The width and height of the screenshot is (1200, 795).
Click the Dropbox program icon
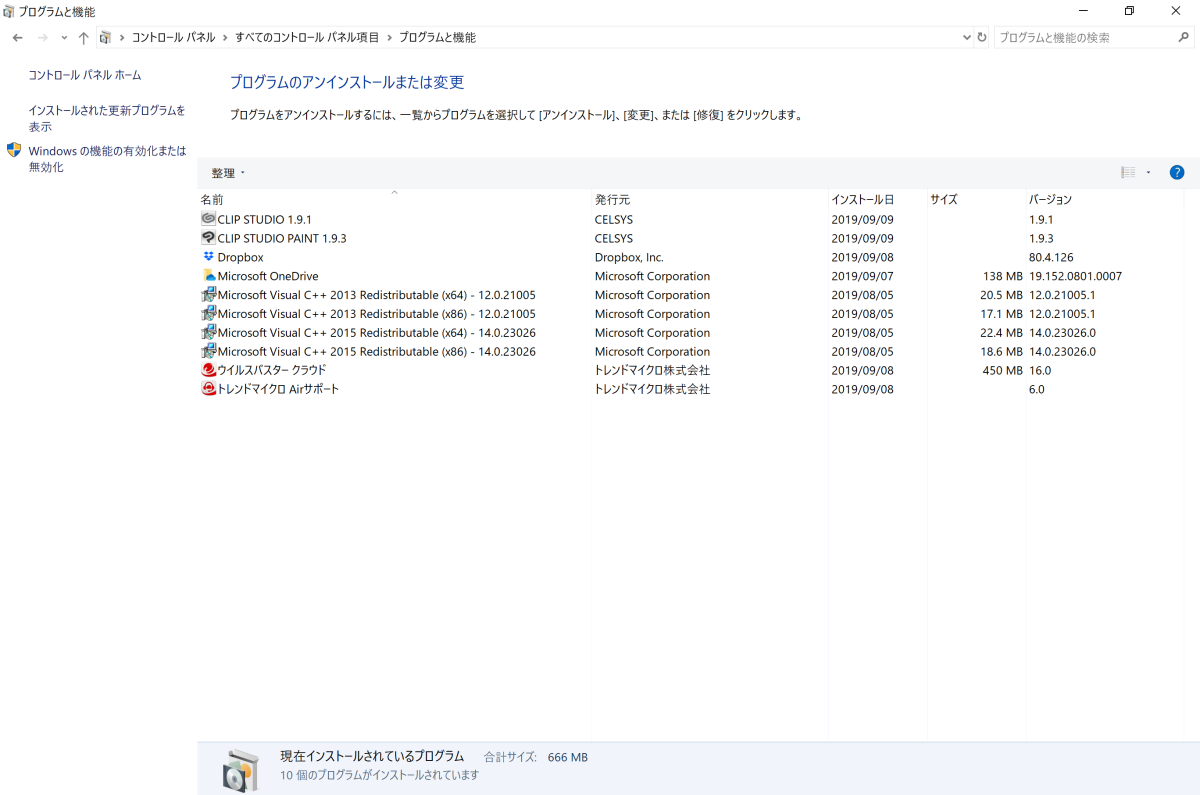pyautogui.click(x=208, y=257)
